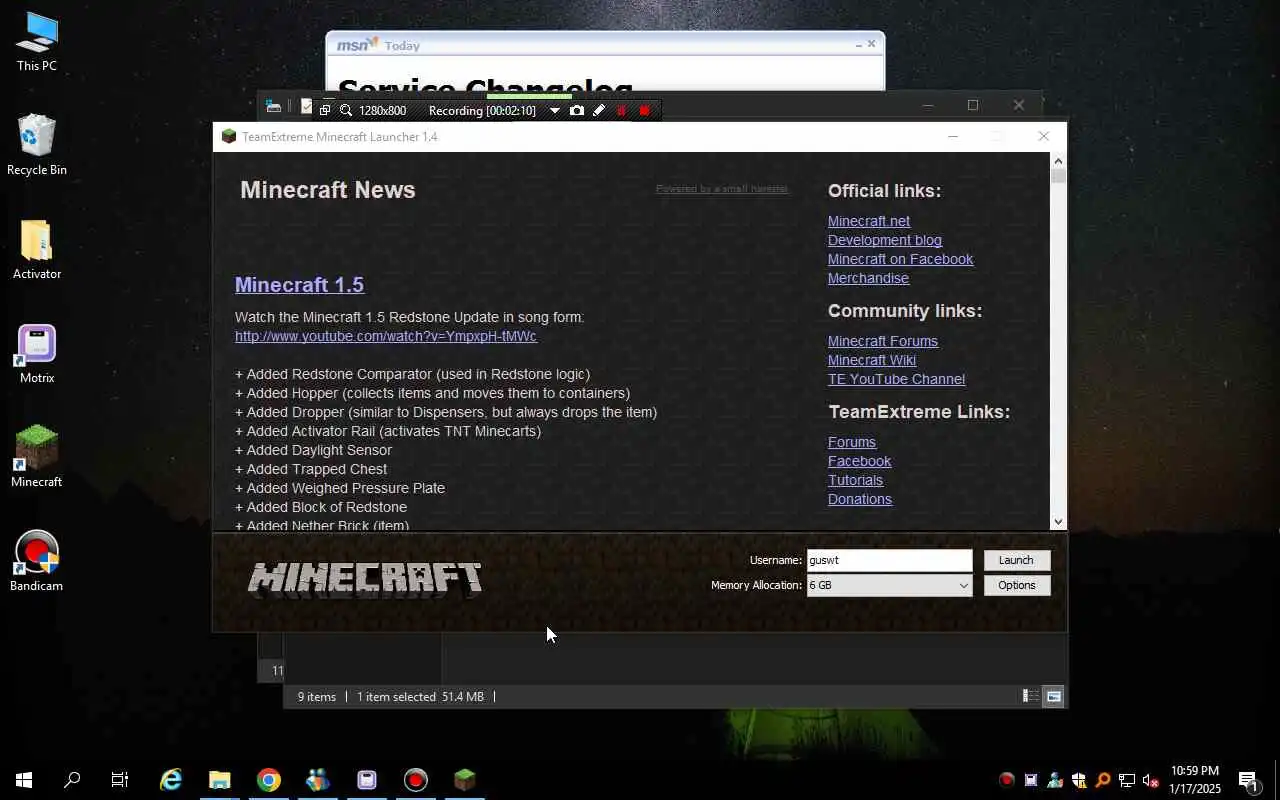The width and height of the screenshot is (1280, 800).
Task: Select the Motrix desktop shortcut
Action: point(37,354)
